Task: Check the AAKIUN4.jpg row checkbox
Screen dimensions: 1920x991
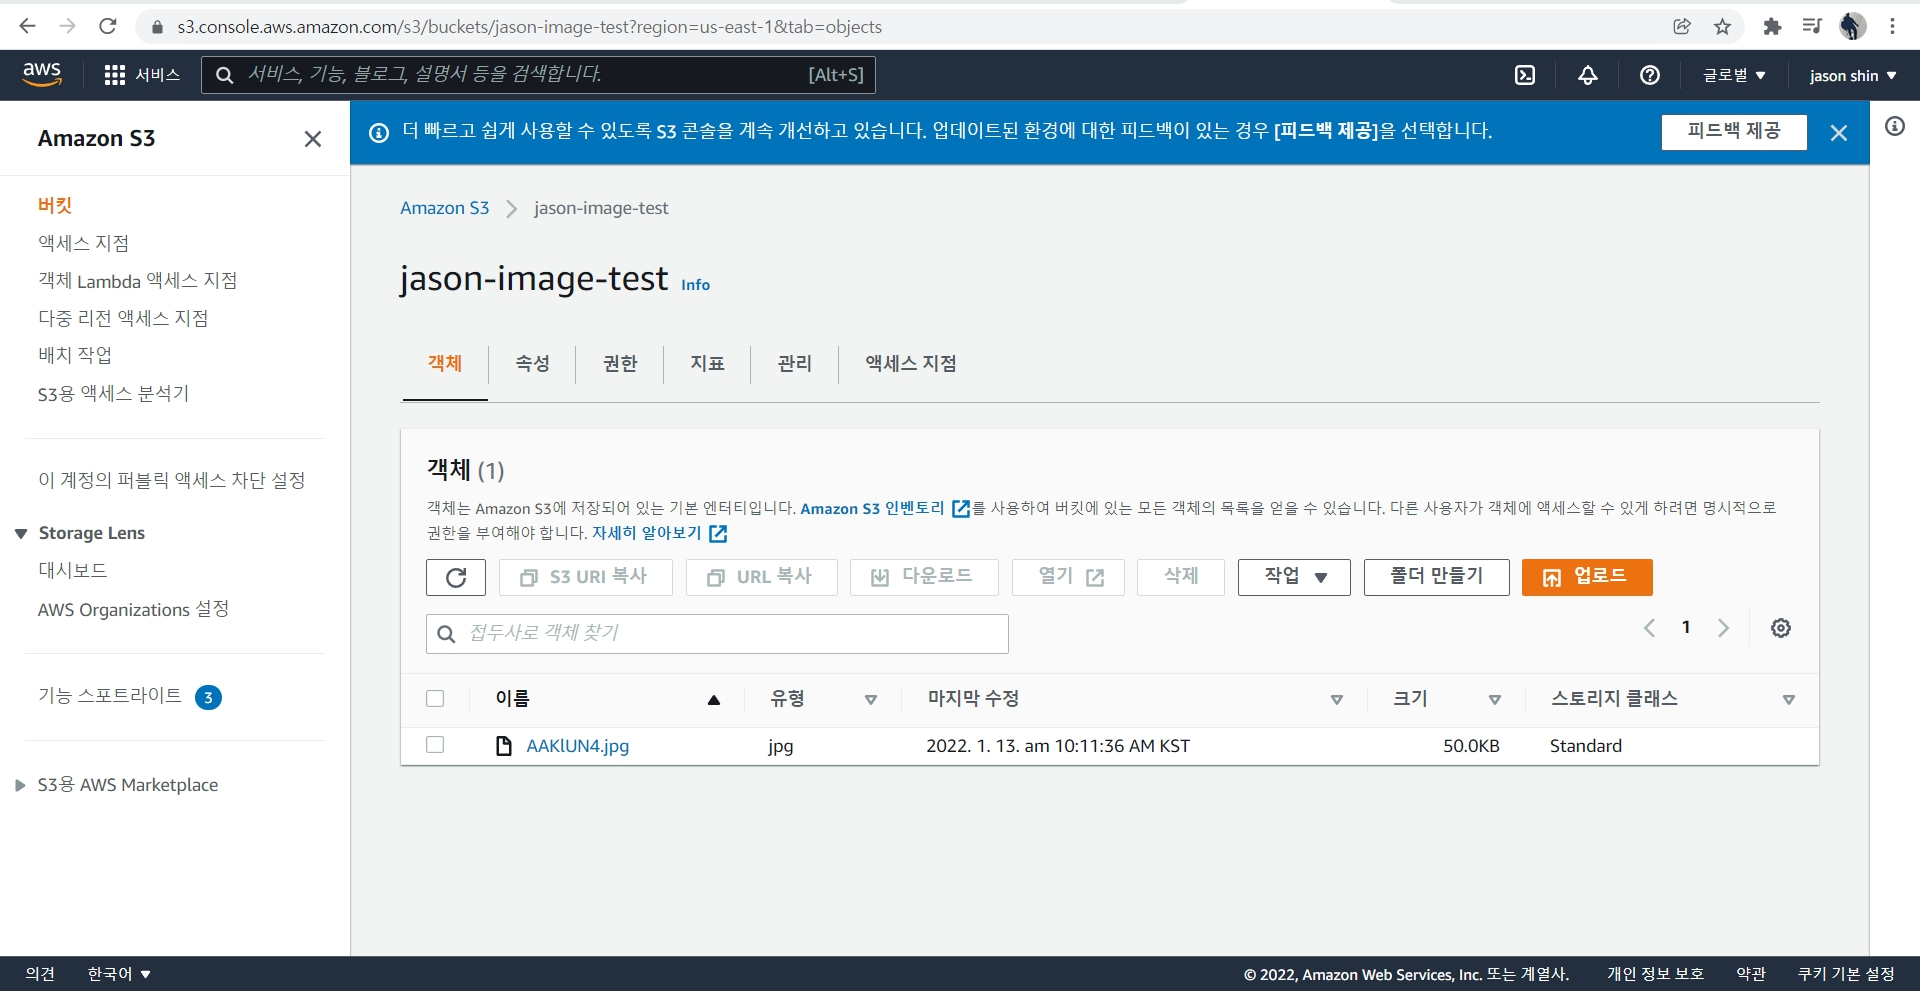Action: click(x=435, y=745)
